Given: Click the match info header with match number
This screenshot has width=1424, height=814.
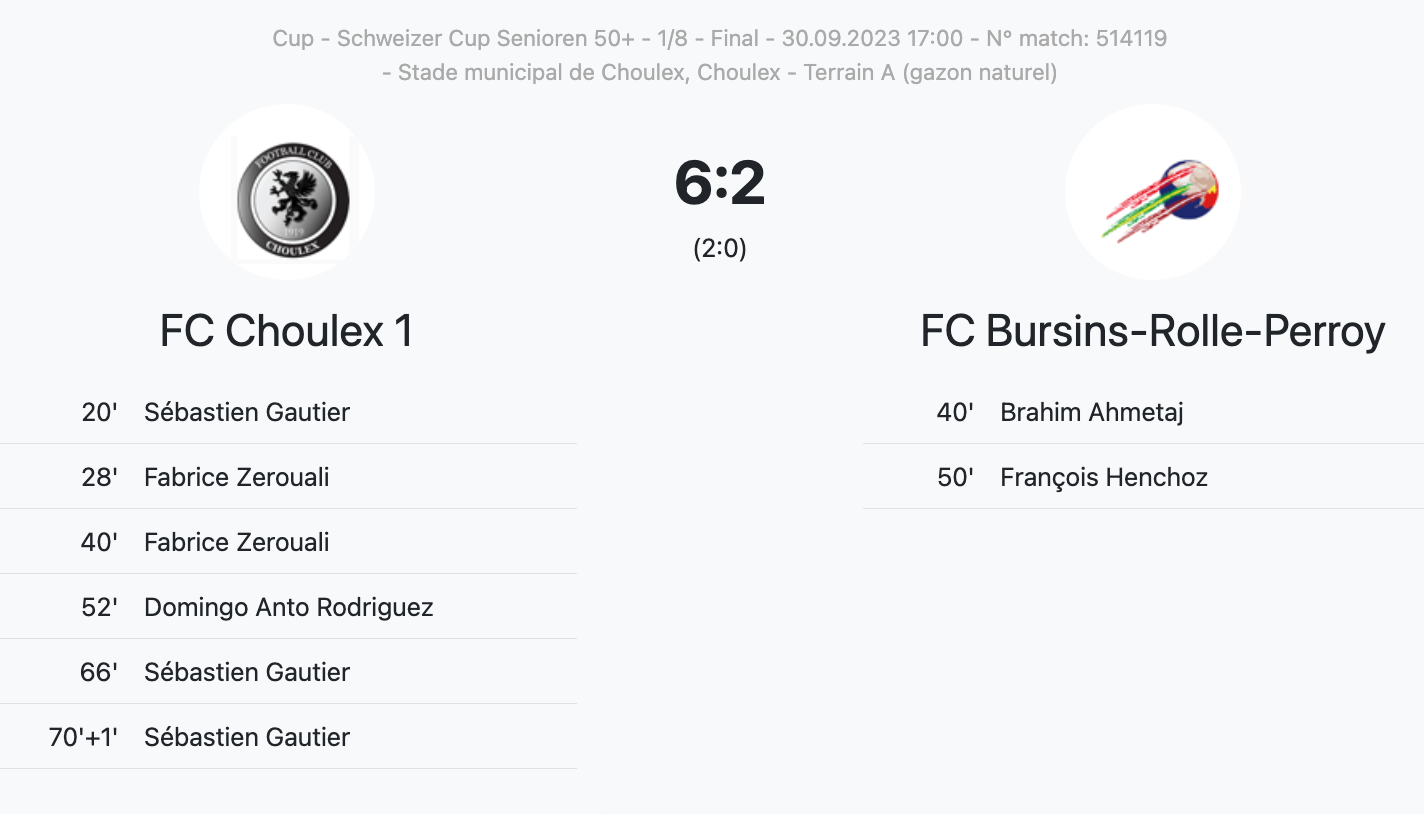Looking at the screenshot, I should point(719,39).
